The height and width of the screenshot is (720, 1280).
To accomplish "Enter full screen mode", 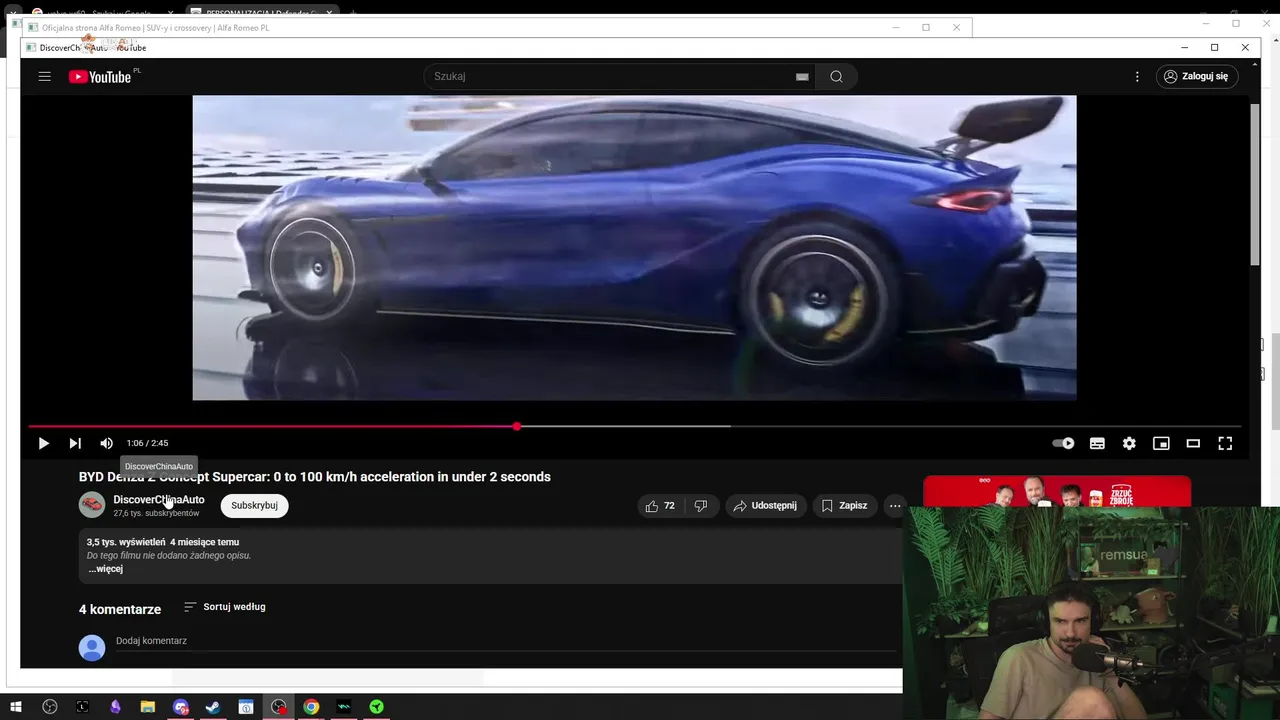I will 1225,443.
